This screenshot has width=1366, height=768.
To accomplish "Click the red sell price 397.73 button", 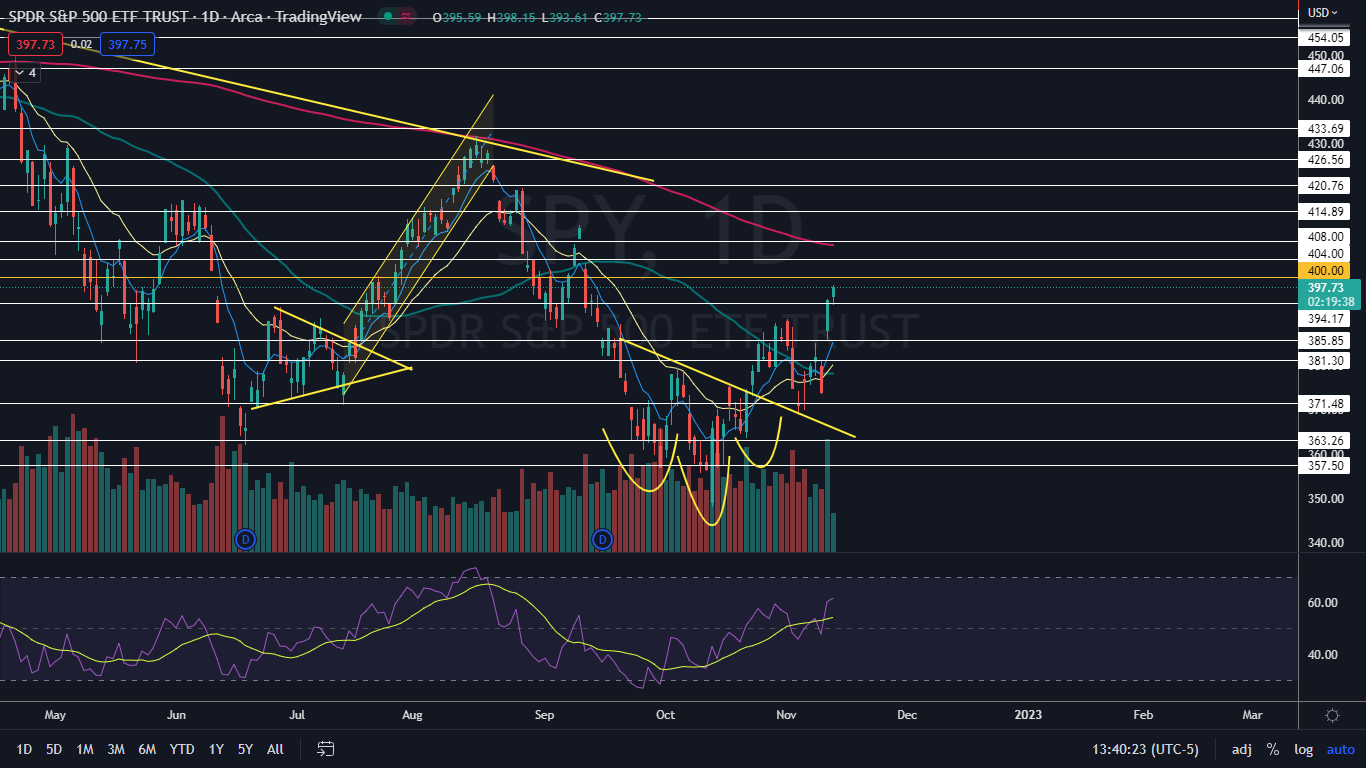I will tap(36, 44).
